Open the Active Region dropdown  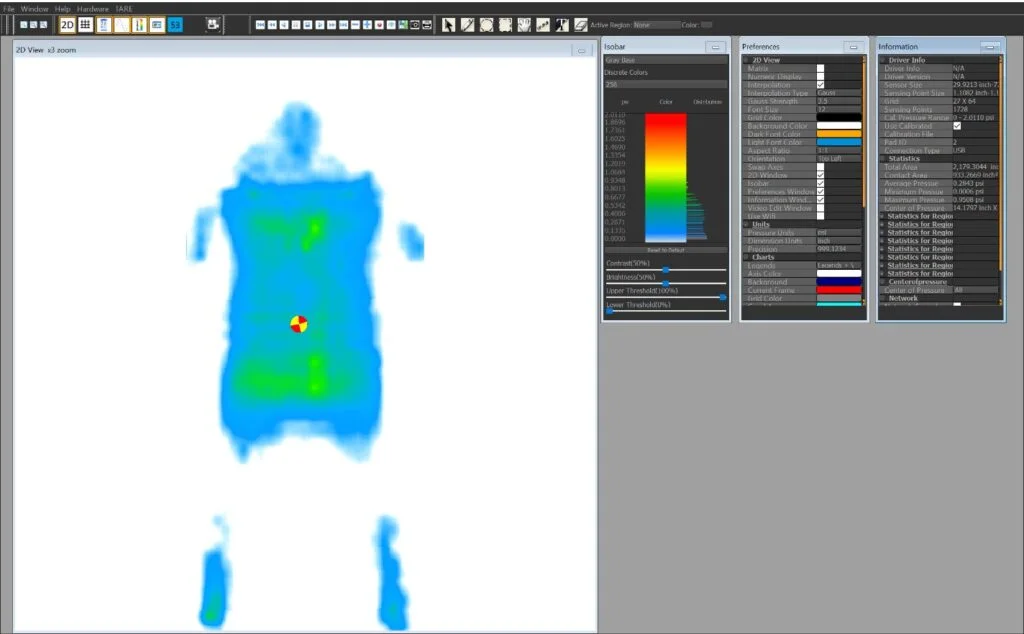[656, 24]
